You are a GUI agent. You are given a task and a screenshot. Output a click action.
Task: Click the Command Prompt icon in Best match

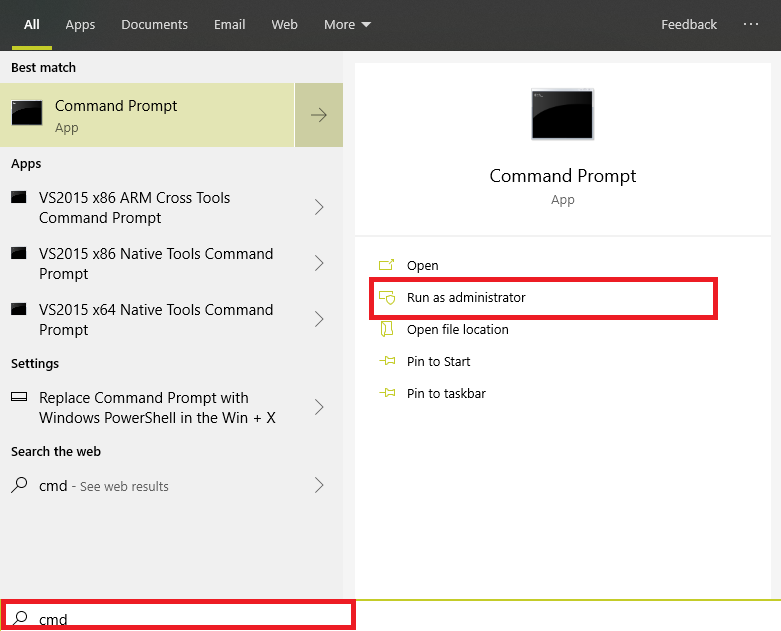27,114
